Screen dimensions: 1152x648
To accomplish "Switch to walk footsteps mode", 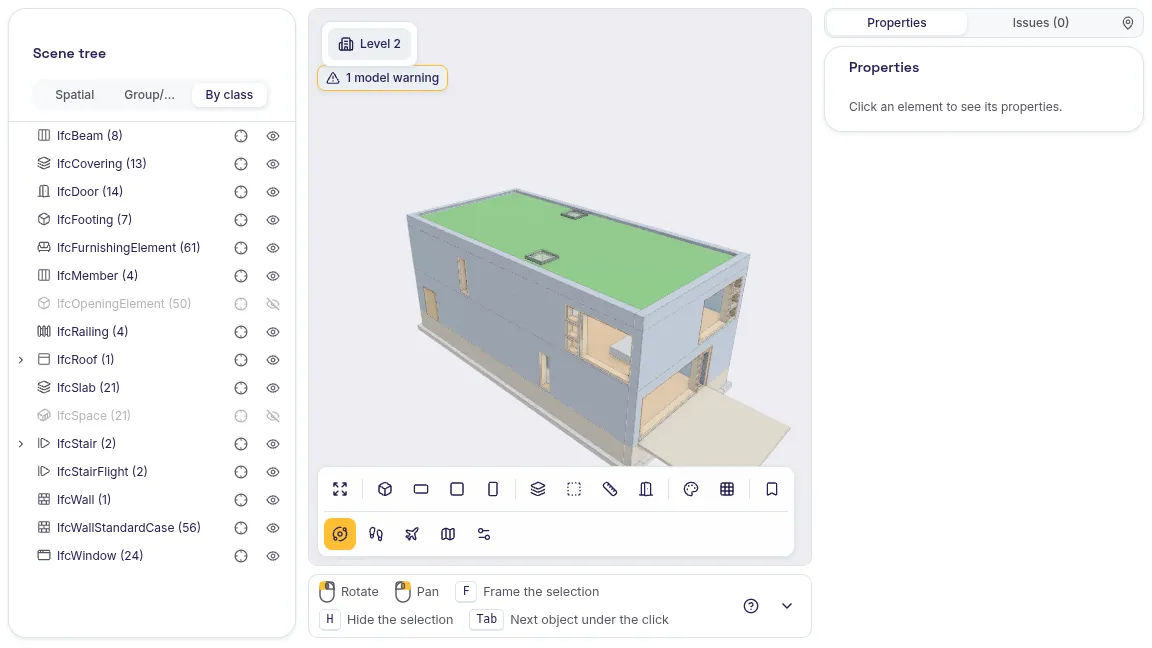I will click(x=375, y=534).
